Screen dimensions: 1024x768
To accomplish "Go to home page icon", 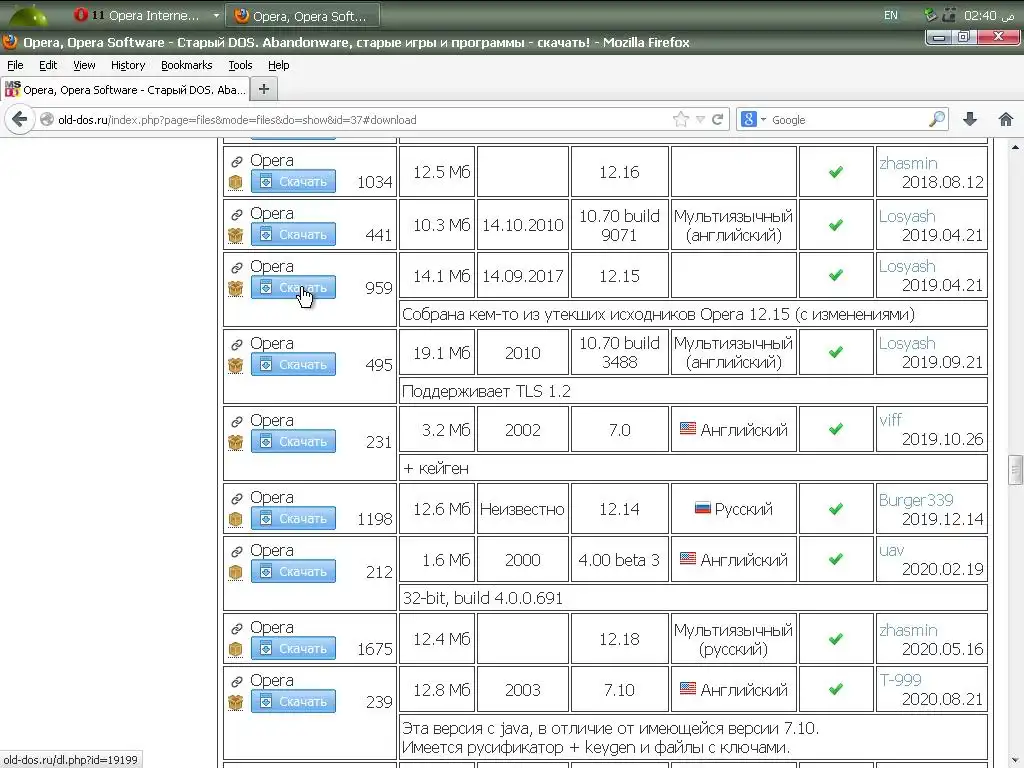I will point(1006,119).
